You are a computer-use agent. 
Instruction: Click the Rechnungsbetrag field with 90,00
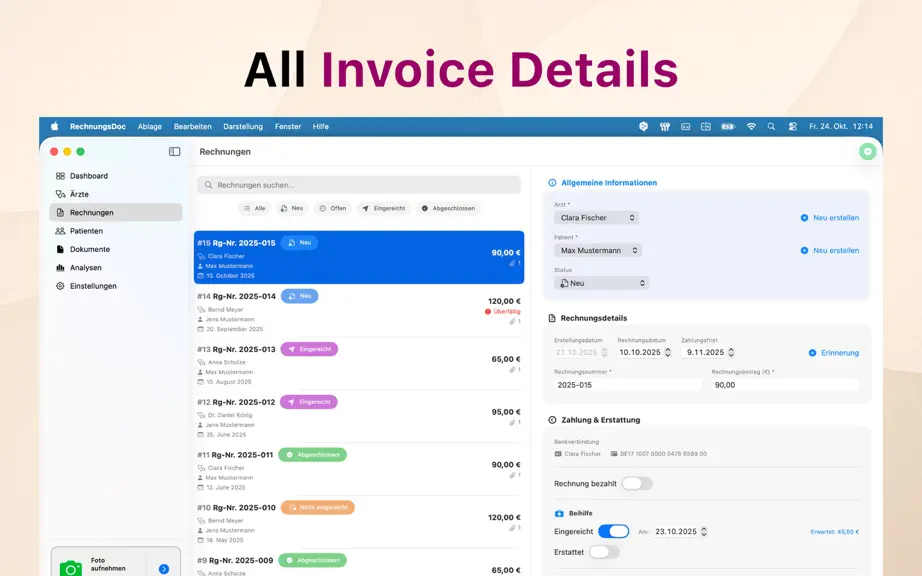tap(785, 385)
